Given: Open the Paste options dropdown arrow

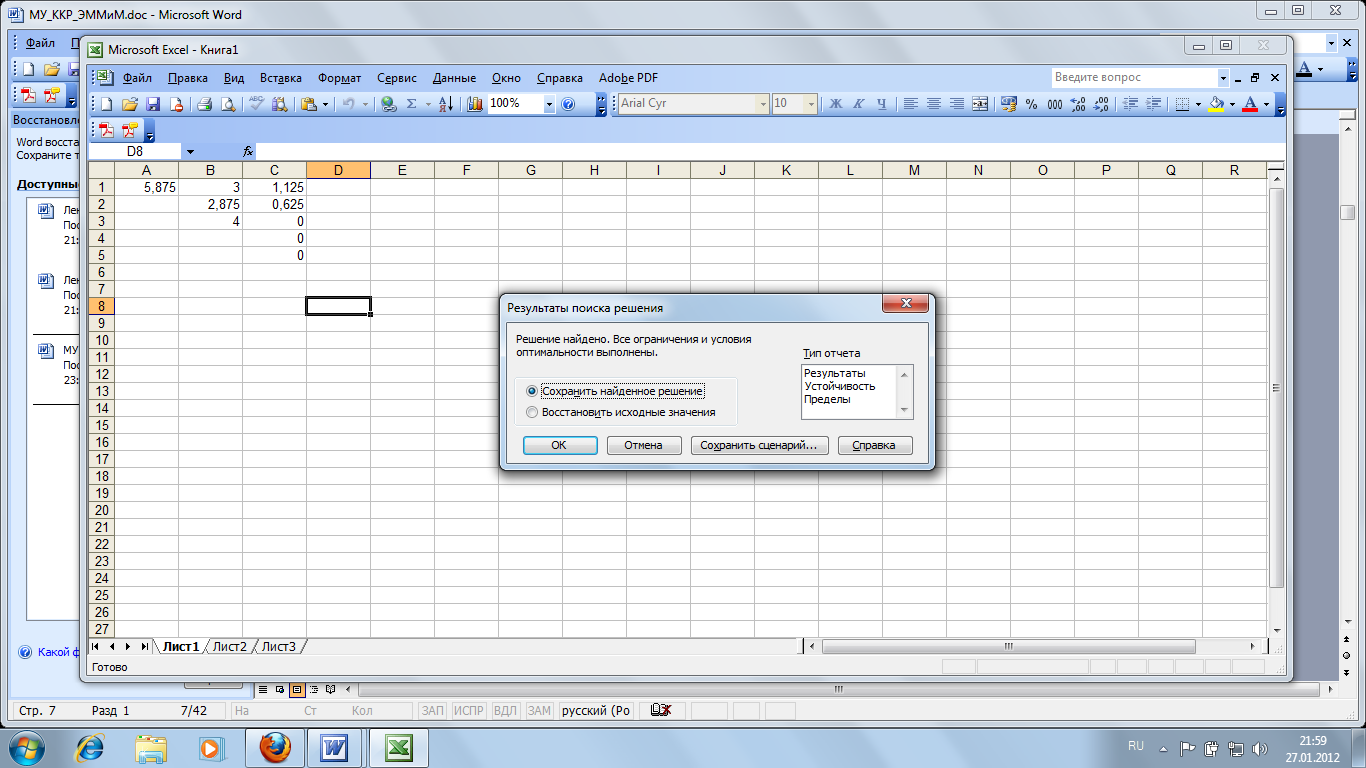Looking at the screenshot, I should [325, 104].
